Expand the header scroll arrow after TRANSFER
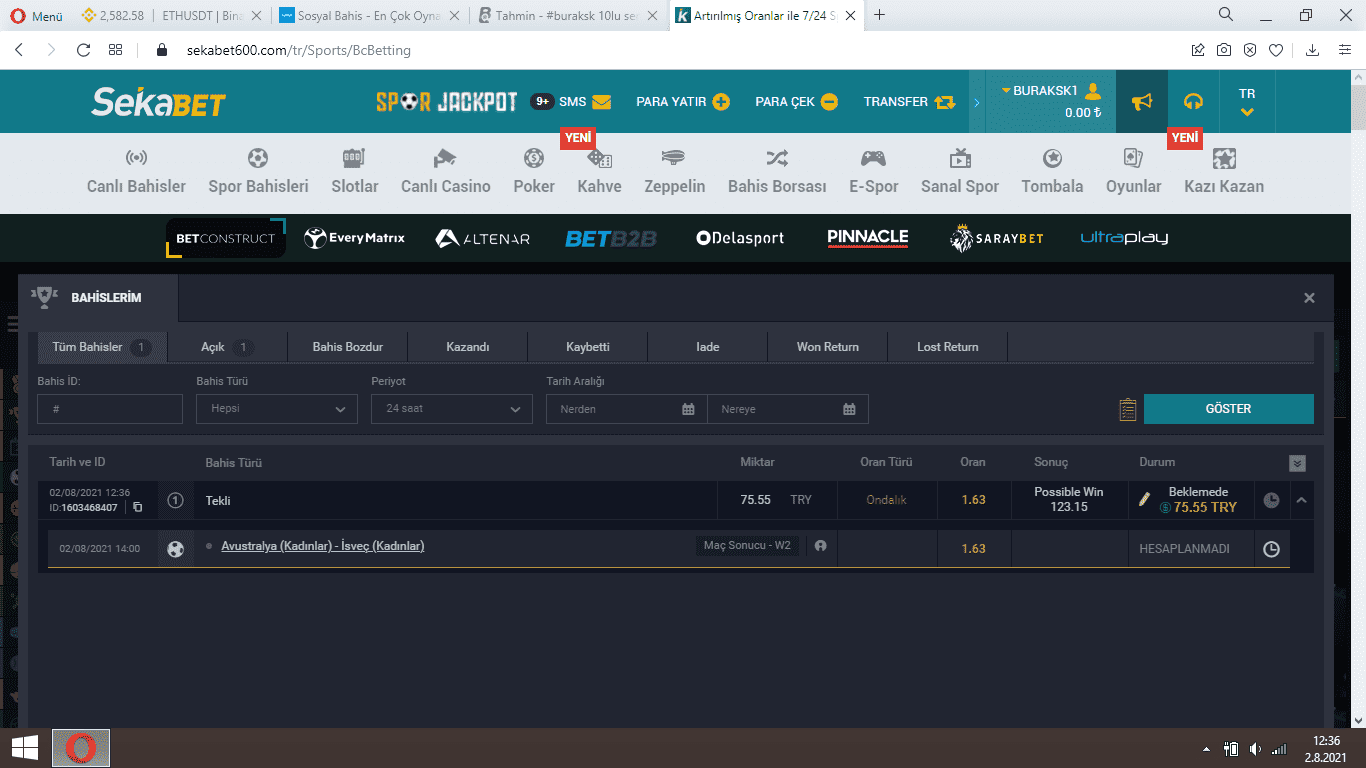This screenshot has height=768, width=1366. (x=976, y=102)
